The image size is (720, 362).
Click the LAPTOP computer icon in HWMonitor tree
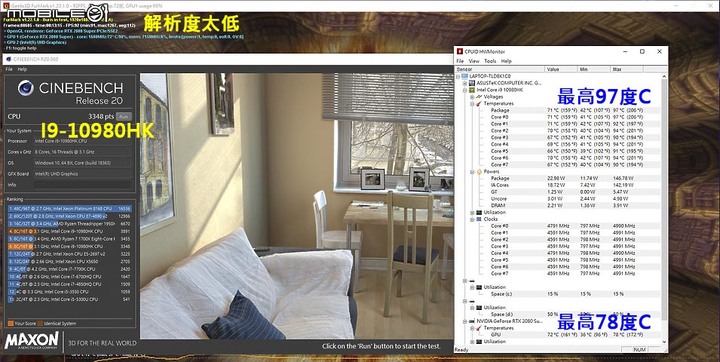(465, 76)
